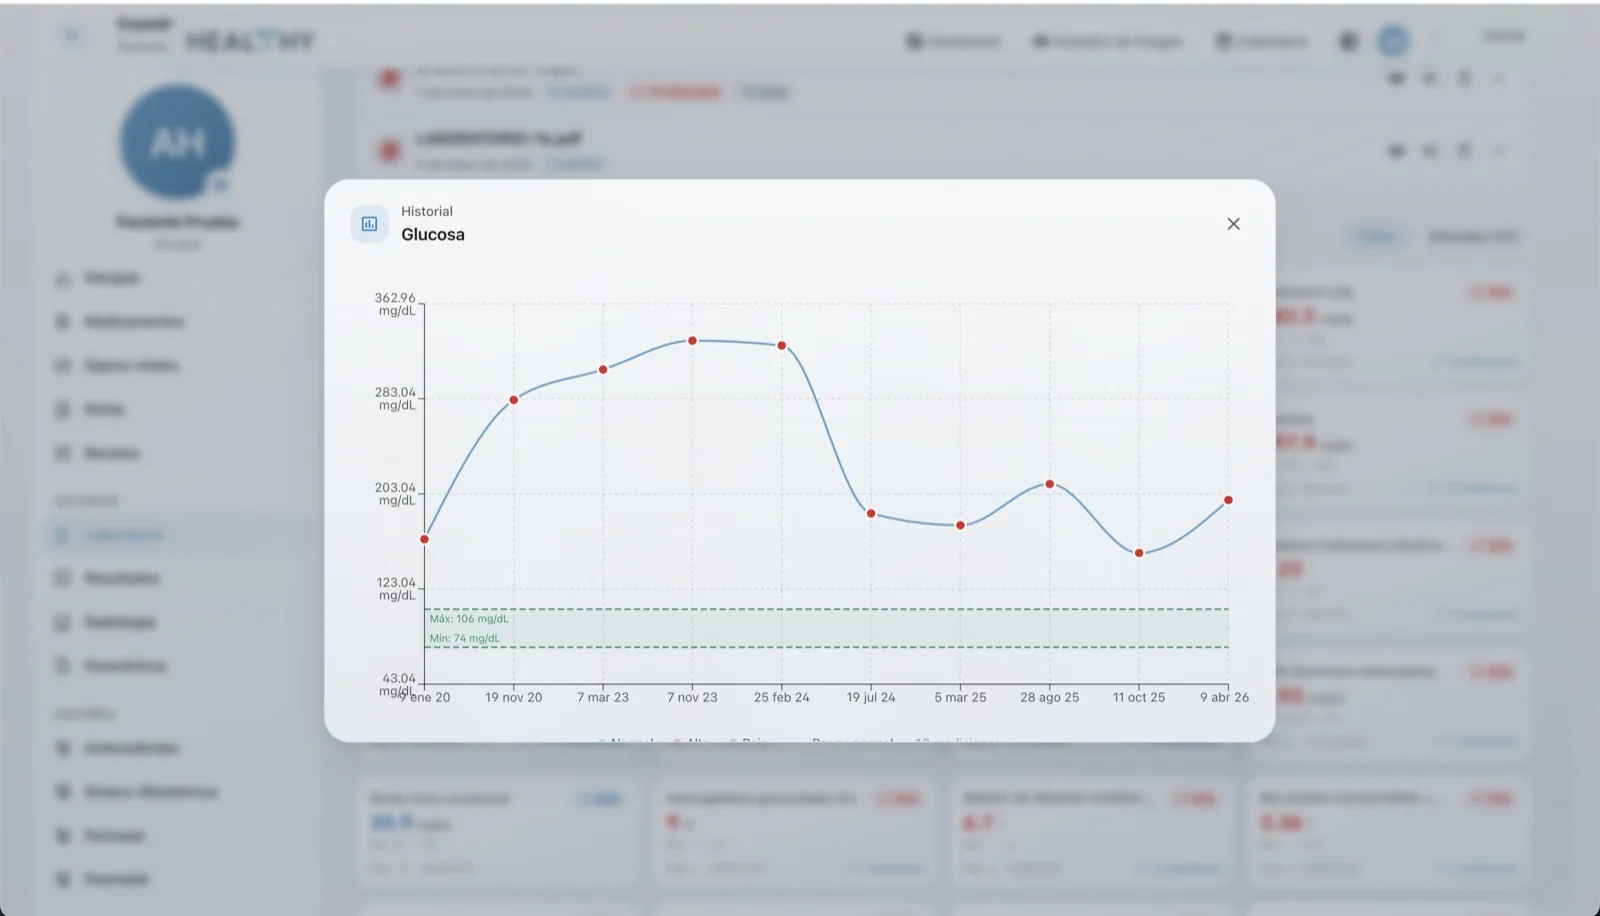
Task: Select the peak point at 7 nov 23
Action: [692, 341]
